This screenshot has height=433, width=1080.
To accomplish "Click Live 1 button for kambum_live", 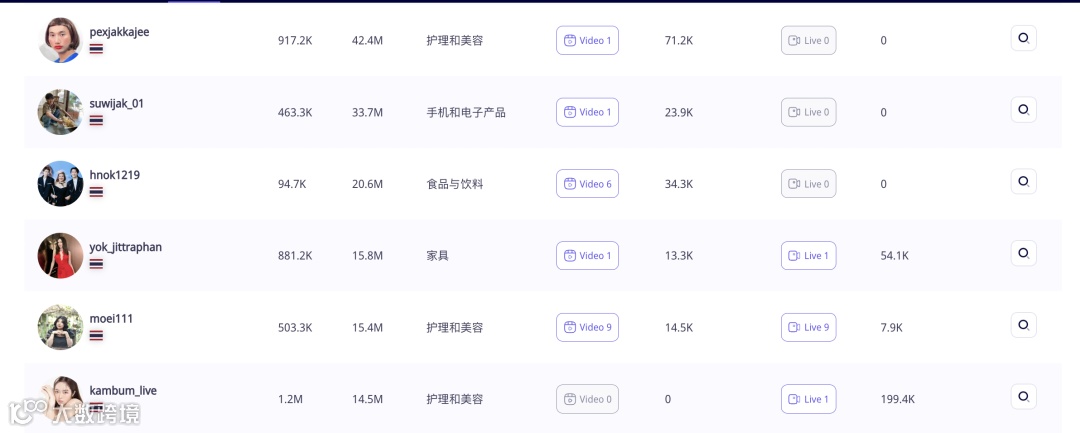I will coord(808,399).
